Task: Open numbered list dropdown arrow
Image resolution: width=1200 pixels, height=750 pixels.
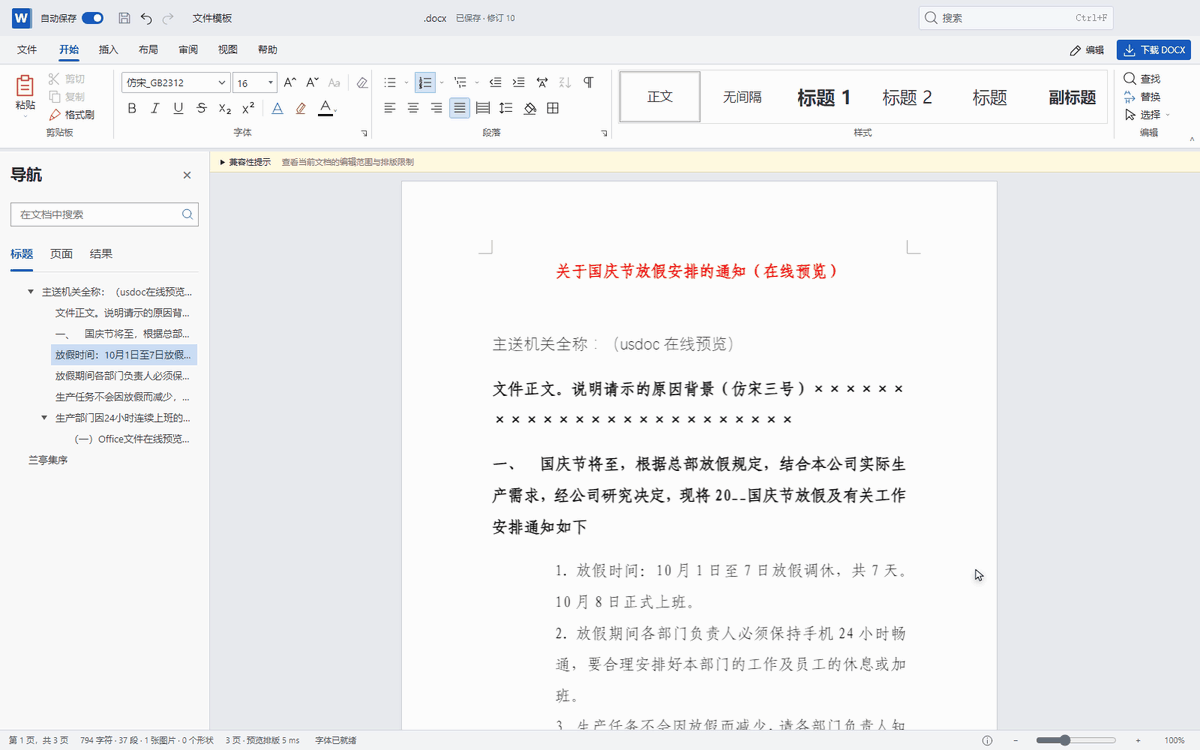Action: pos(441,83)
